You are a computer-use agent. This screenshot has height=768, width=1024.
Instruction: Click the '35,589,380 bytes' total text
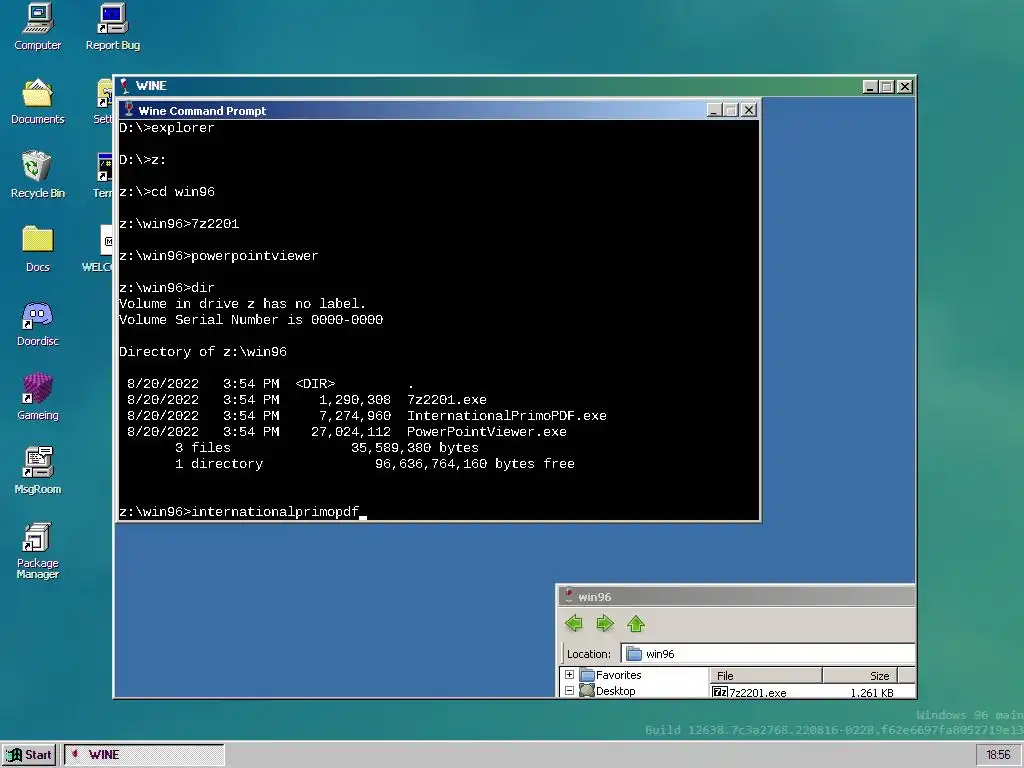click(x=415, y=447)
